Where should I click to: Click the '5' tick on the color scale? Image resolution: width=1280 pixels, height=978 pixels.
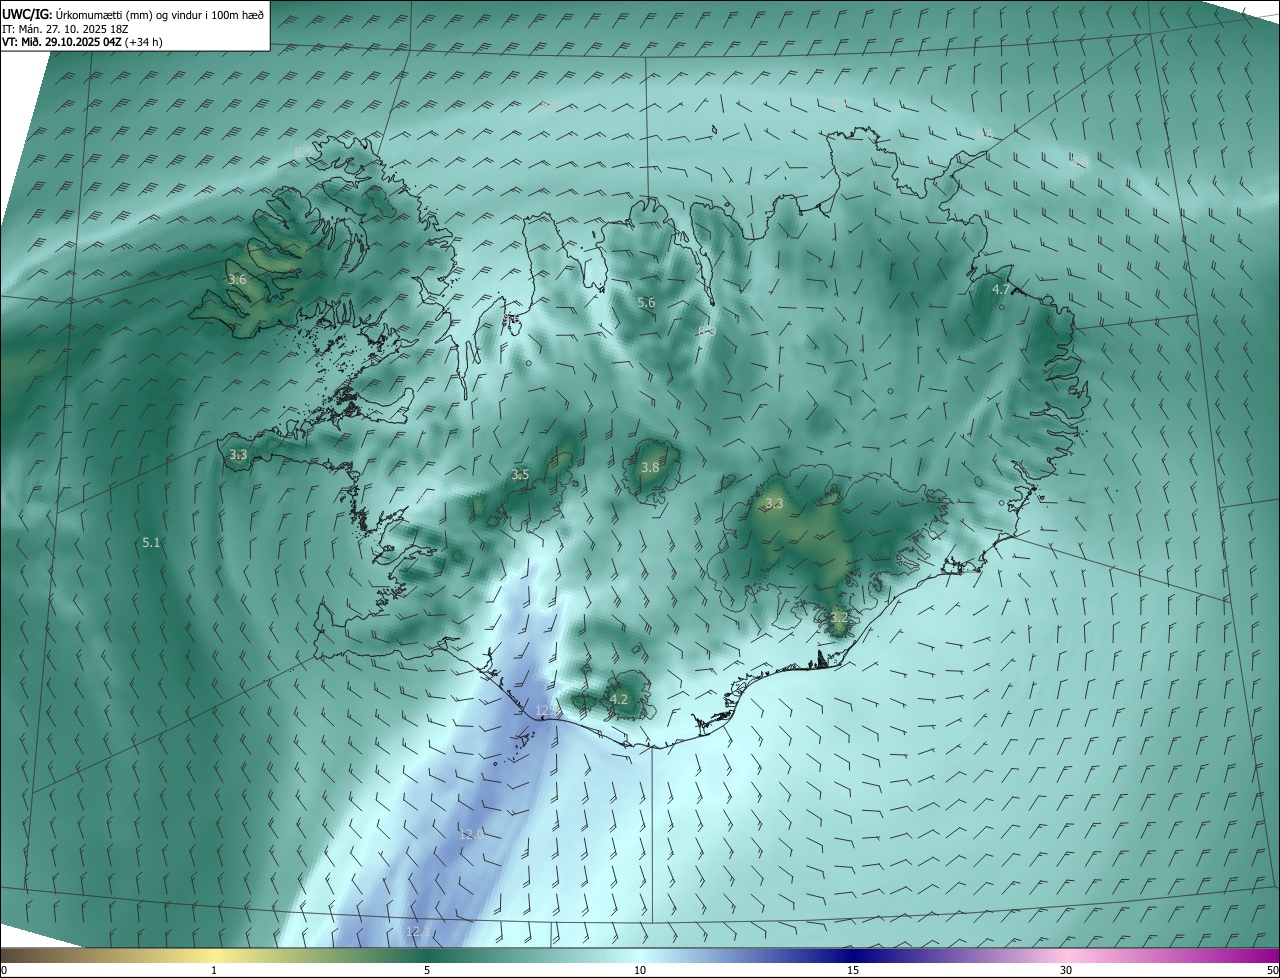[x=427, y=970]
